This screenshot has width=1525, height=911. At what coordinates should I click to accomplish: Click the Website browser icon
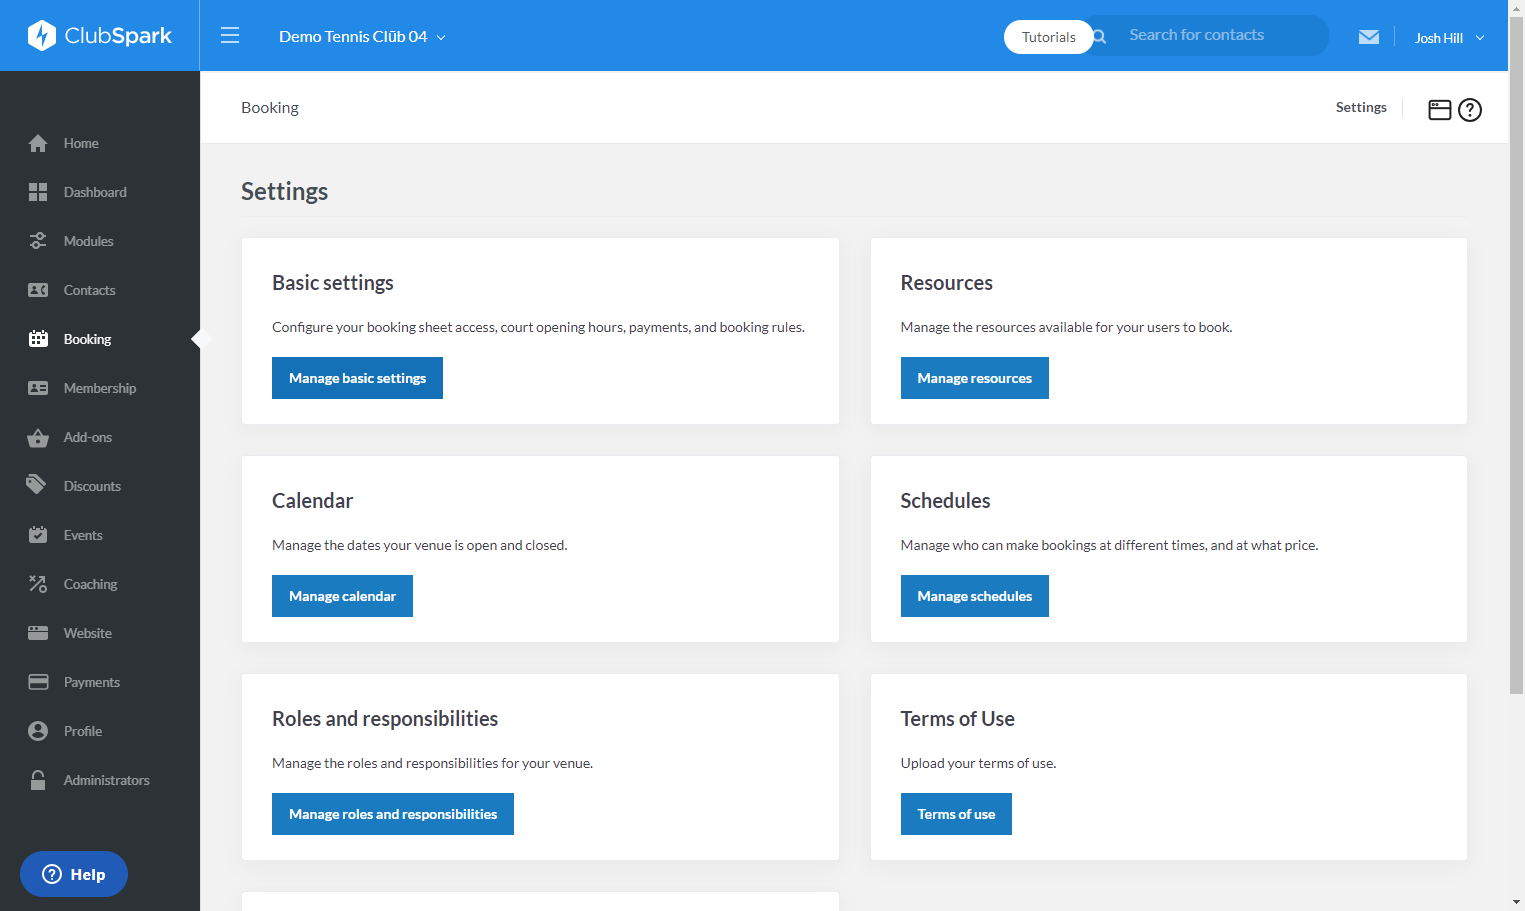38,633
